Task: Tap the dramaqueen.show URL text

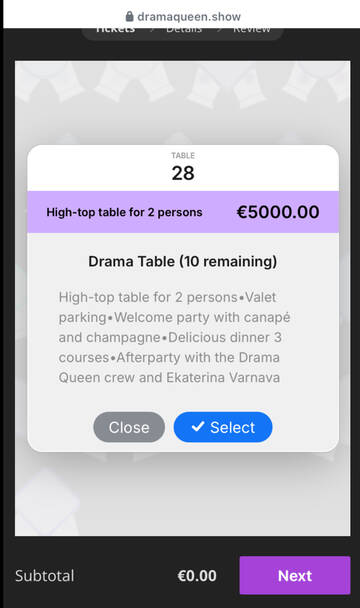Action: 189,17
